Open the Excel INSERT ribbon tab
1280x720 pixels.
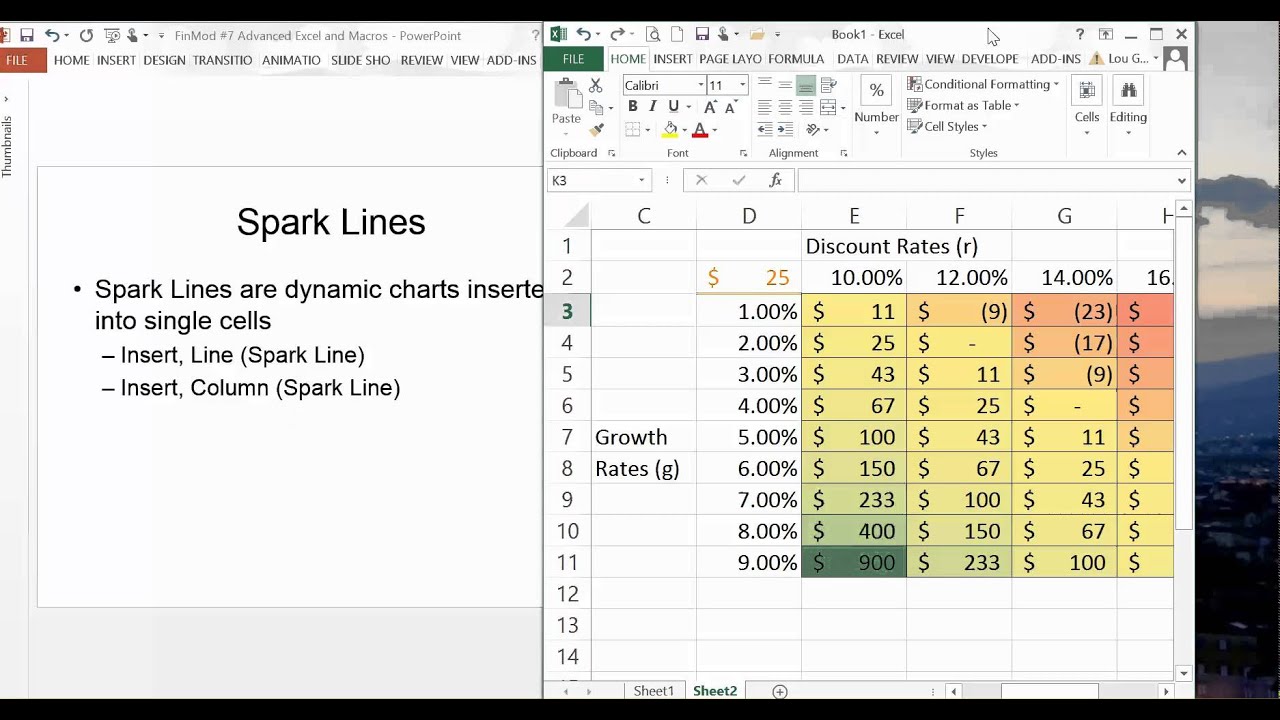click(673, 59)
